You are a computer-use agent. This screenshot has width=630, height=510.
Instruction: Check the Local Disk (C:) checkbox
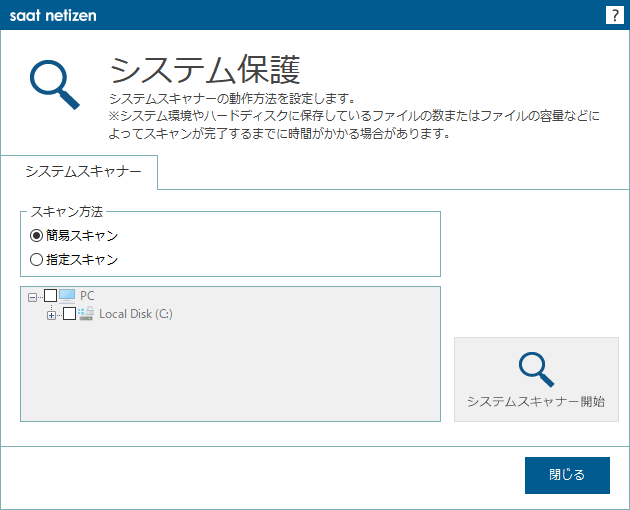(70, 314)
